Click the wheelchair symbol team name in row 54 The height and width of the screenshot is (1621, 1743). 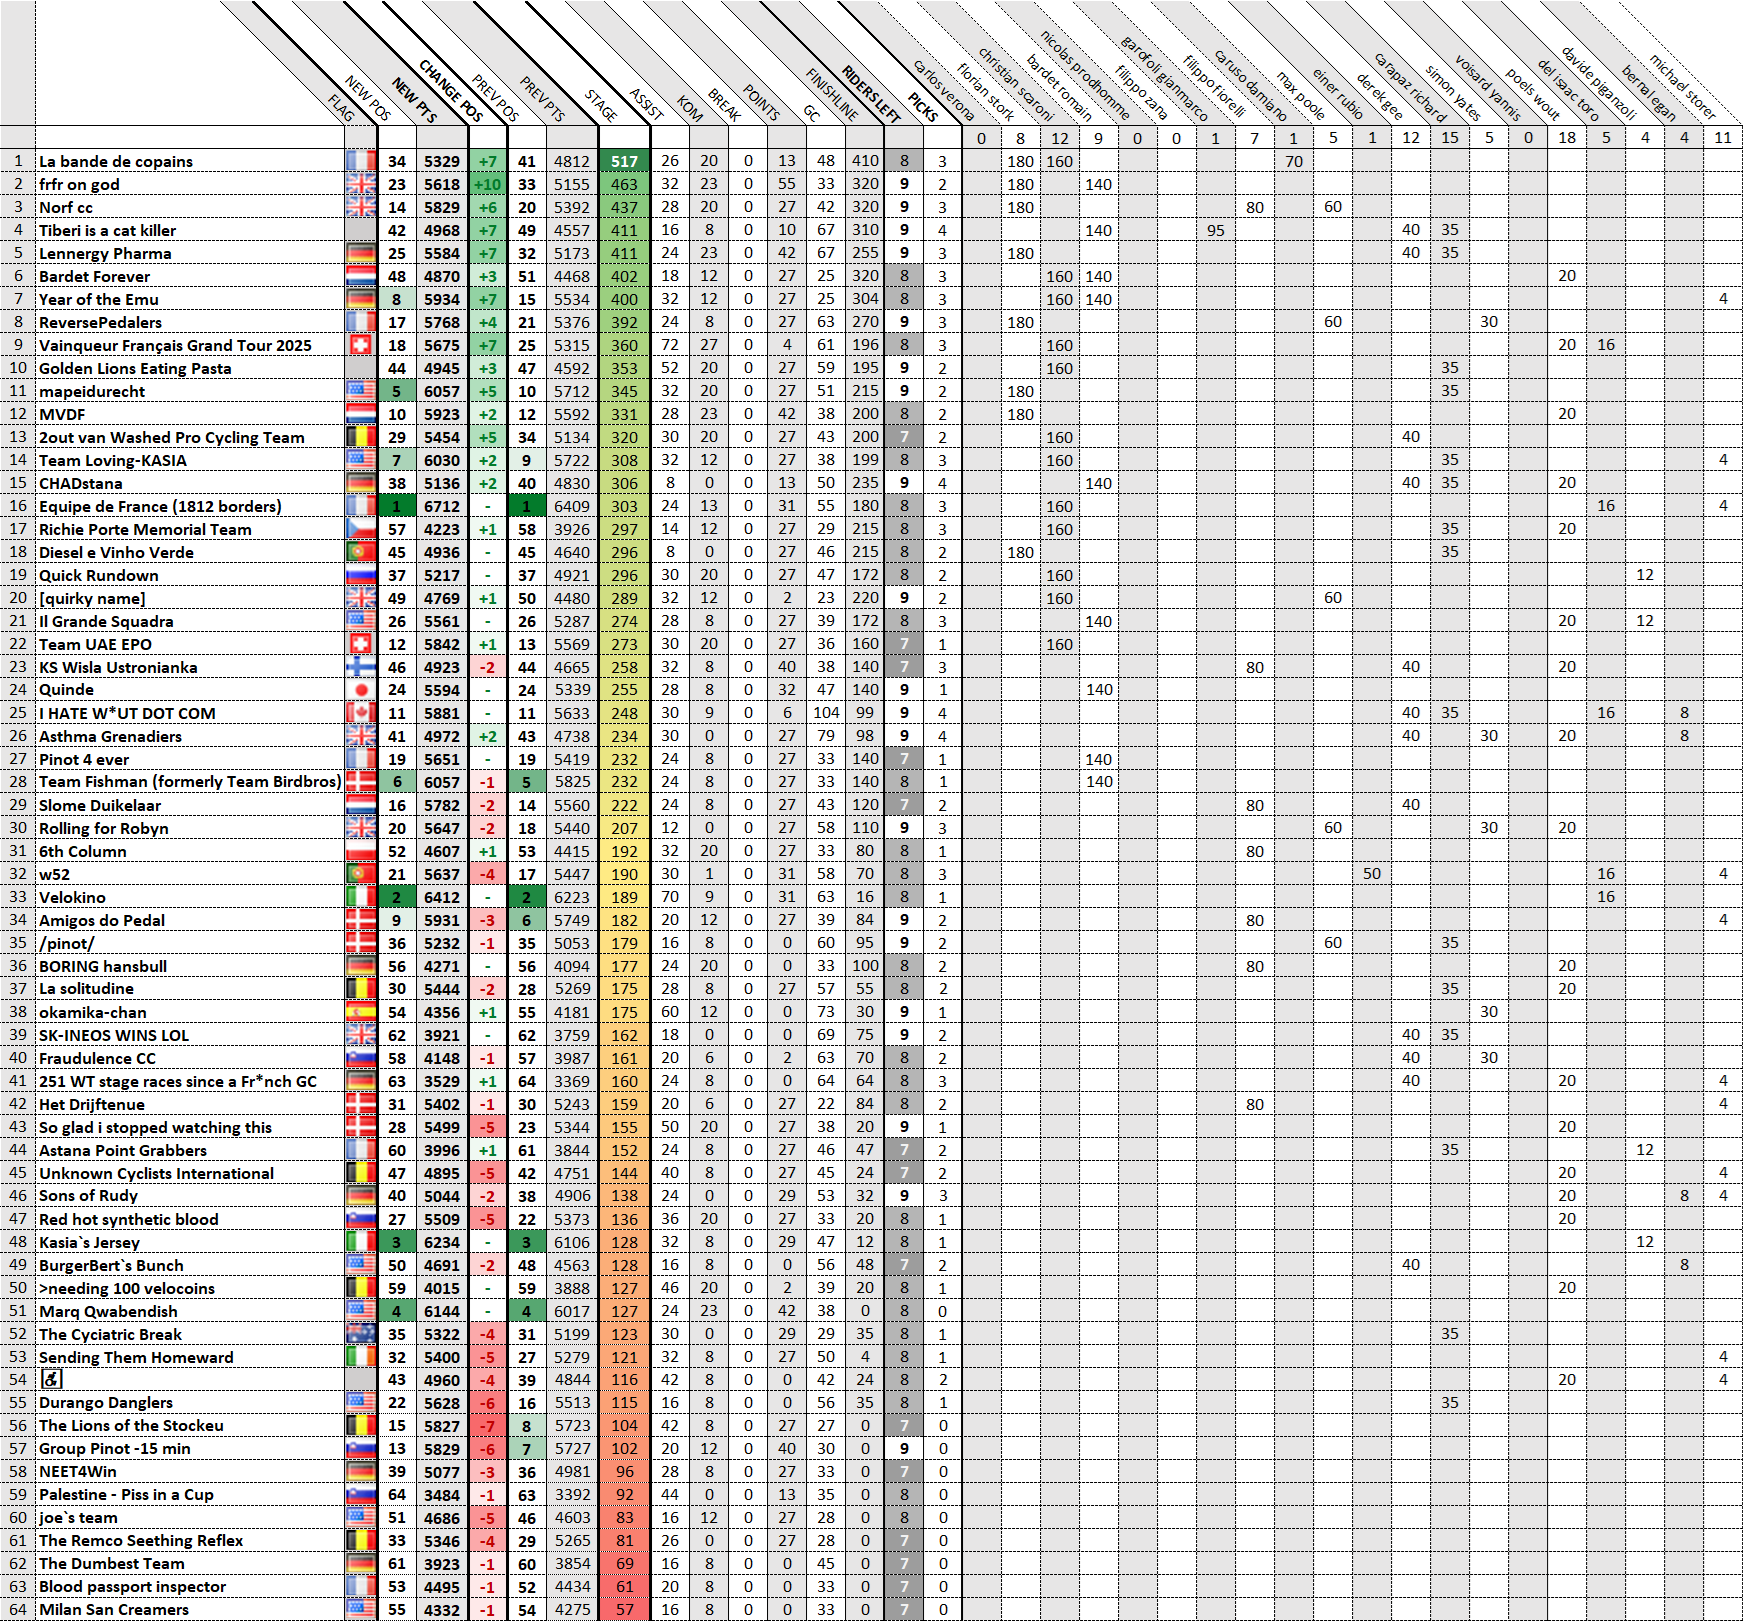point(51,1379)
